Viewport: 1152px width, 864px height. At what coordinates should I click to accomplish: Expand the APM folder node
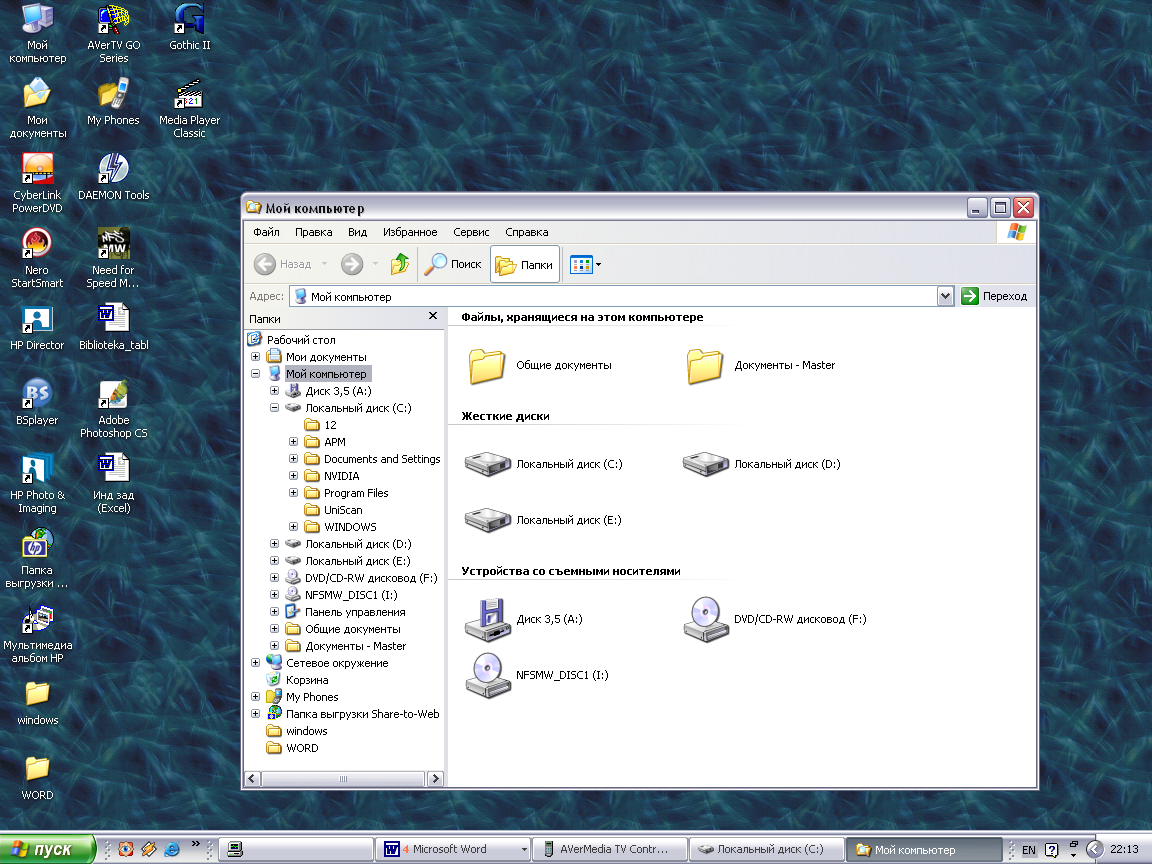point(293,442)
